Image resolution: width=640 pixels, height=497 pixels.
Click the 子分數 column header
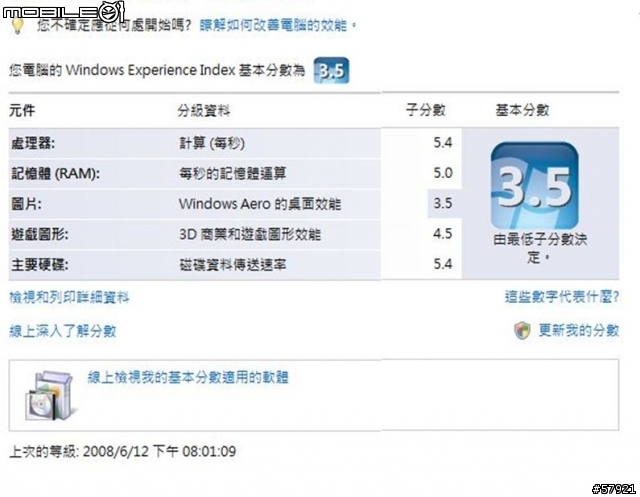pos(426,110)
